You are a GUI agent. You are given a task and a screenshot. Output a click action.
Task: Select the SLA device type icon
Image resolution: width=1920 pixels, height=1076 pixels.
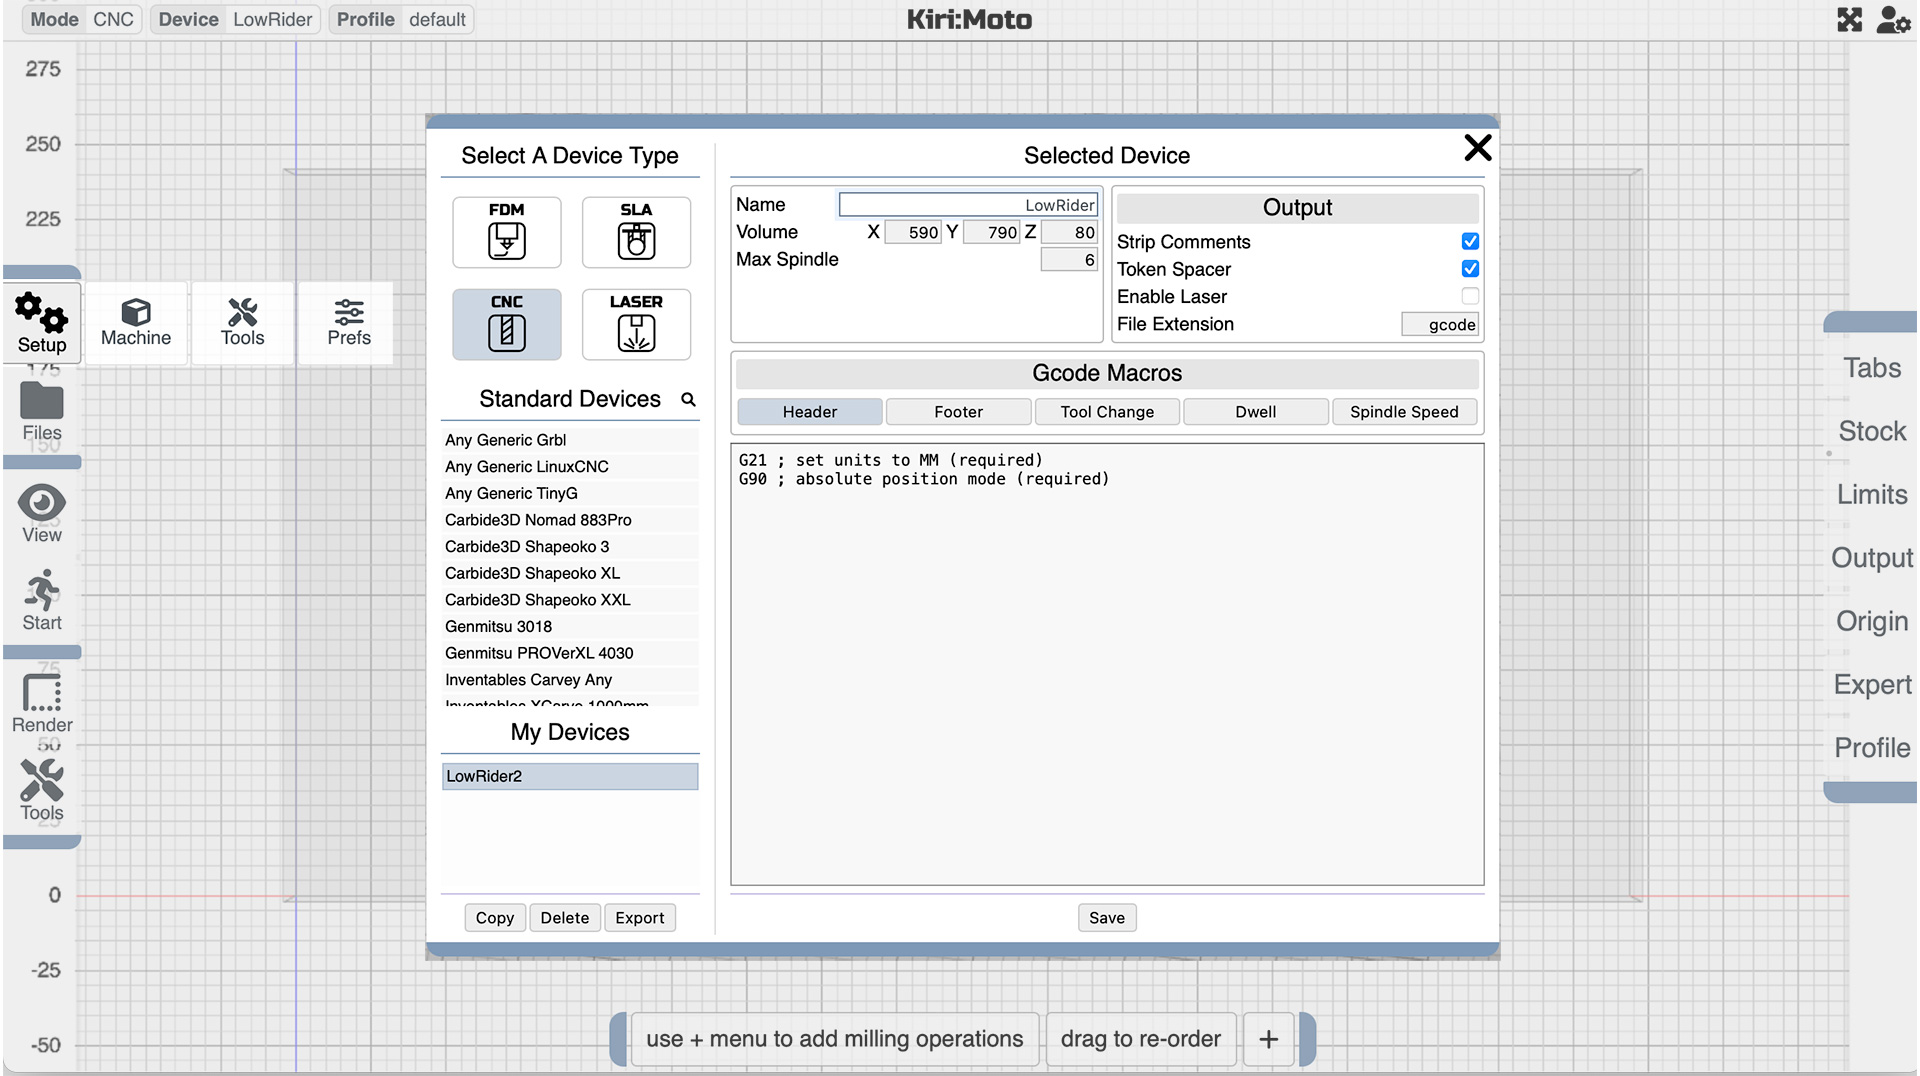(x=636, y=232)
